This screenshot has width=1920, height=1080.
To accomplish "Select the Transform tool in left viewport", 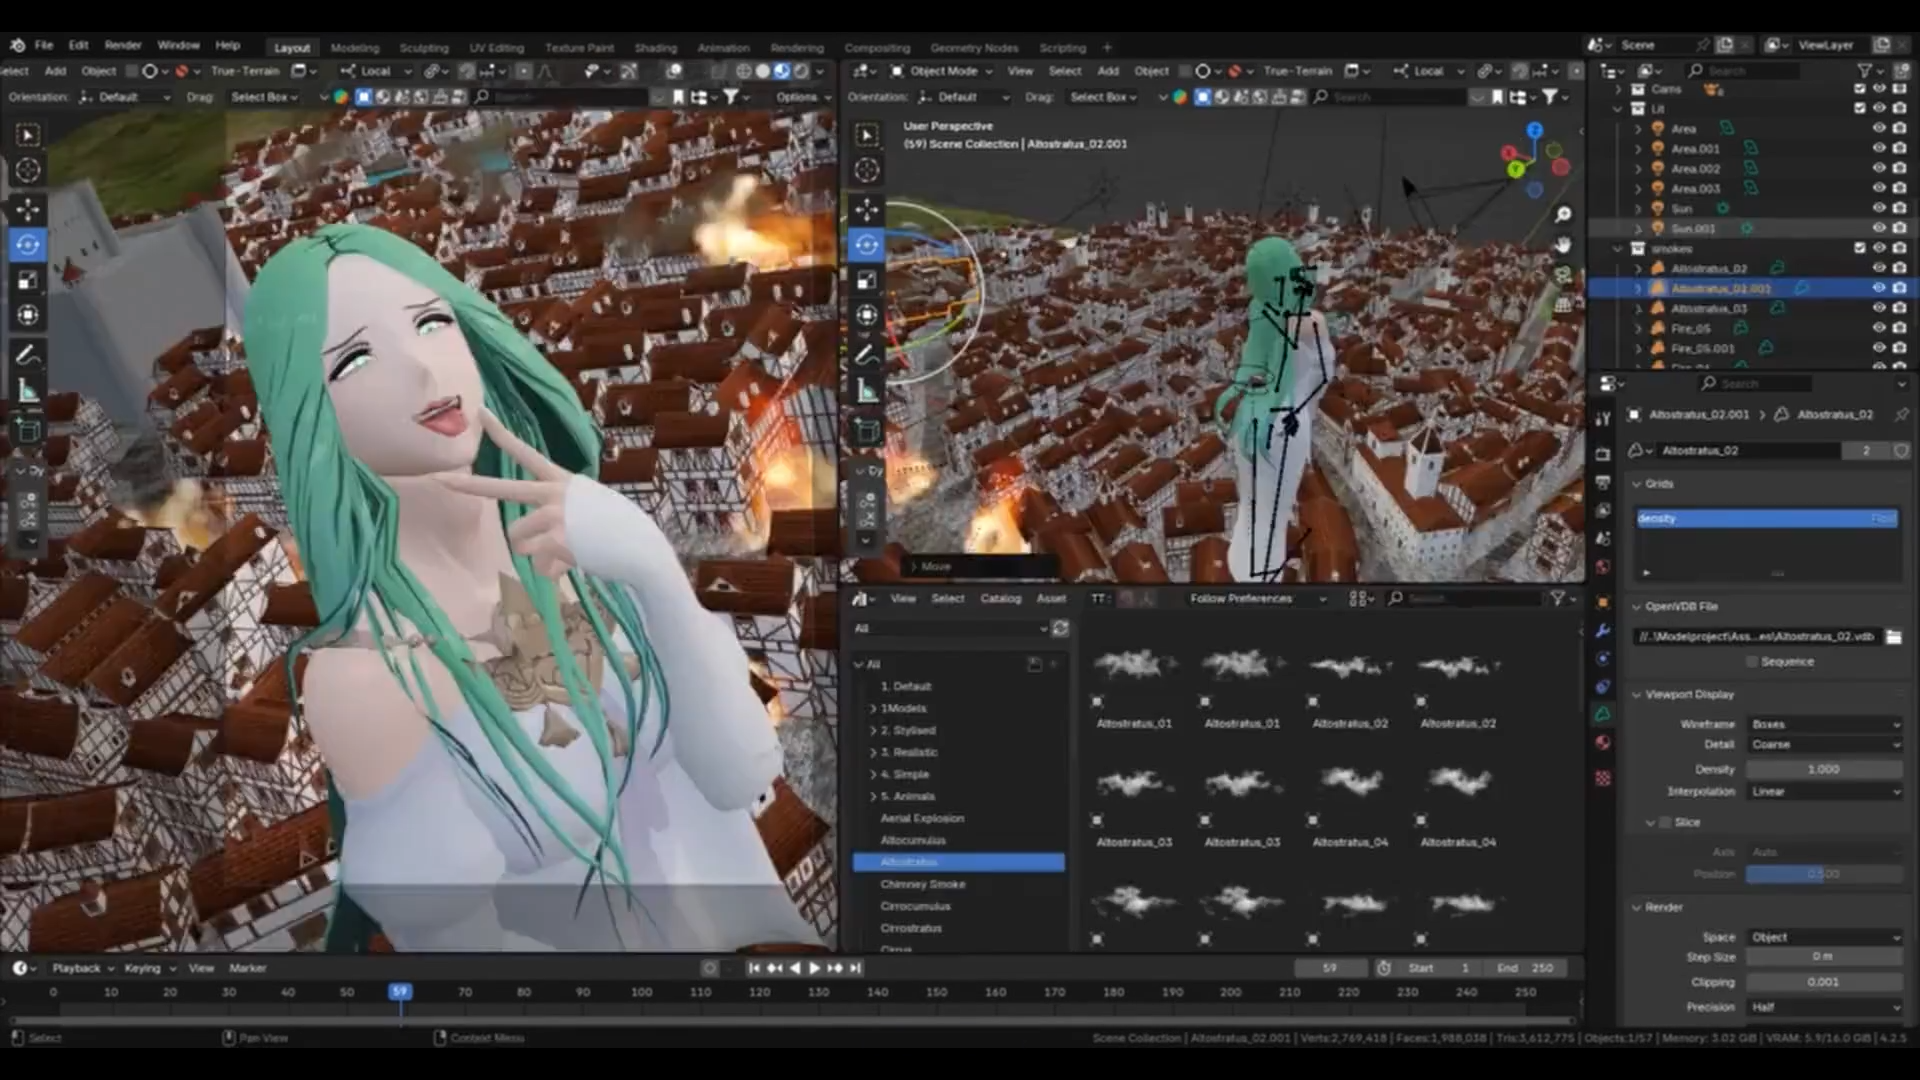I will (x=28, y=315).
